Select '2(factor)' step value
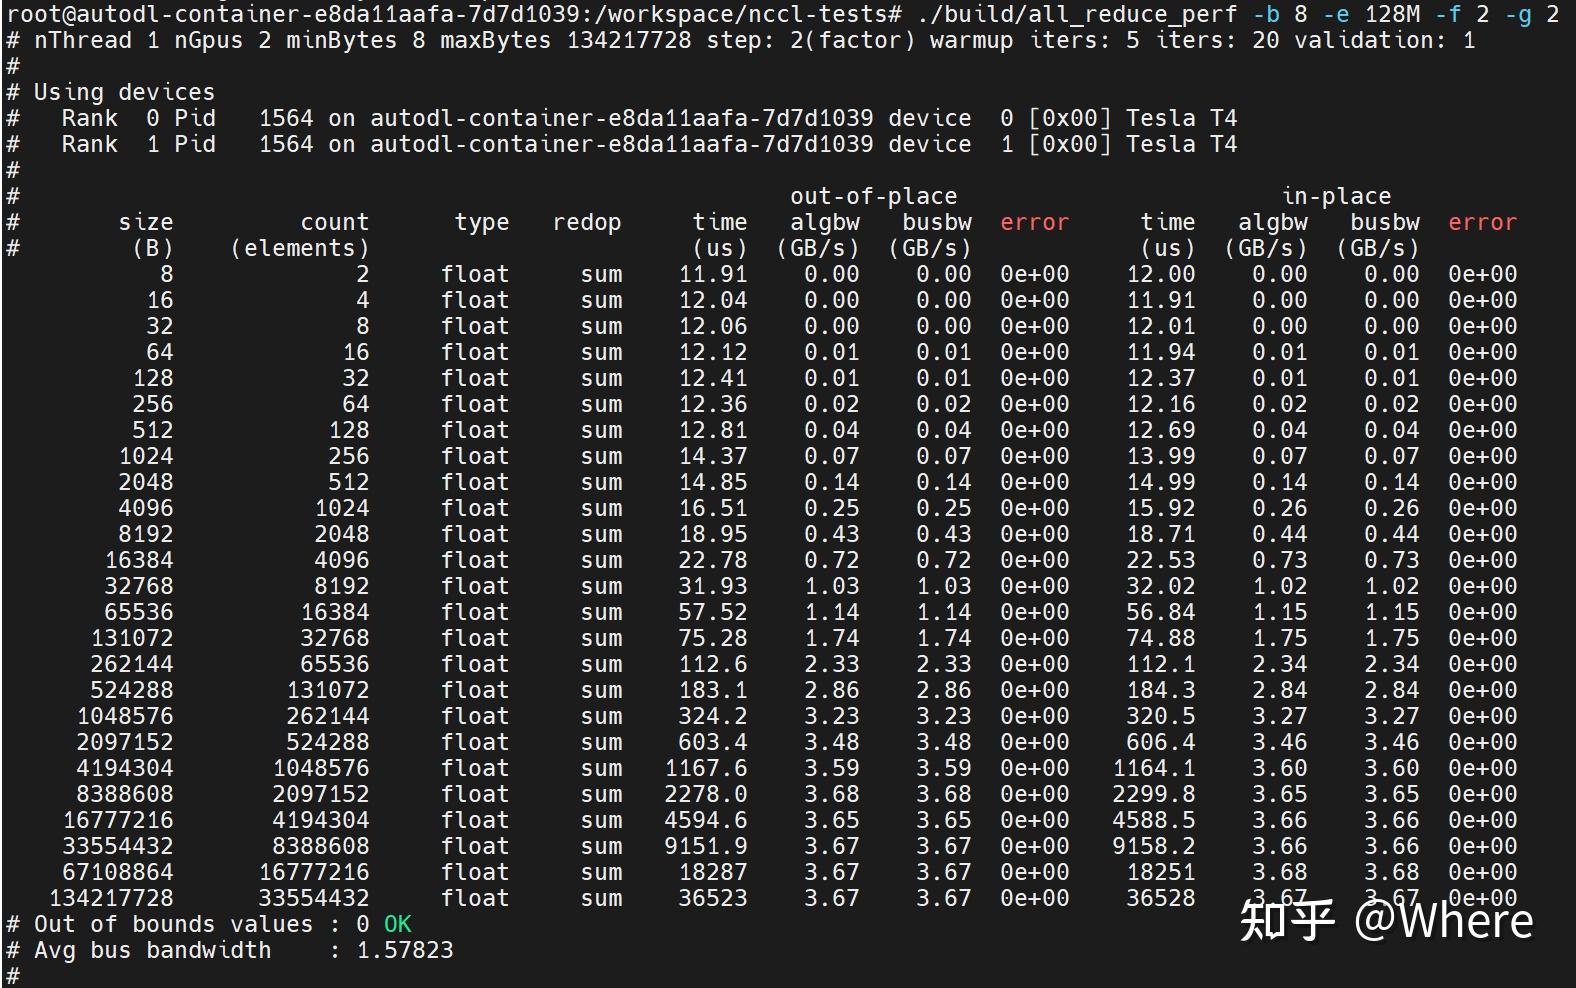This screenshot has height=988, width=1576. click(x=852, y=40)
